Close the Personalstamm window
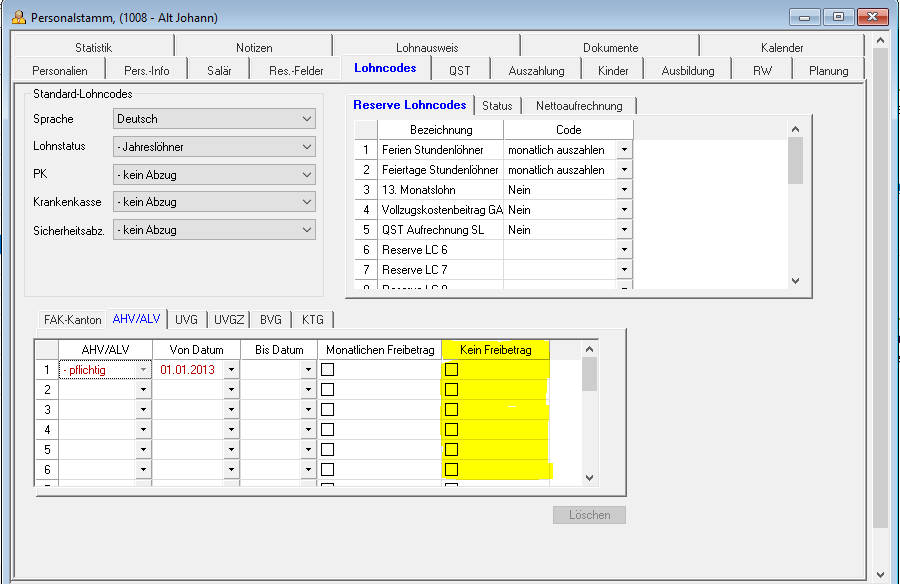Viewport: 900px width, 584px height. (x=871, y=17)
